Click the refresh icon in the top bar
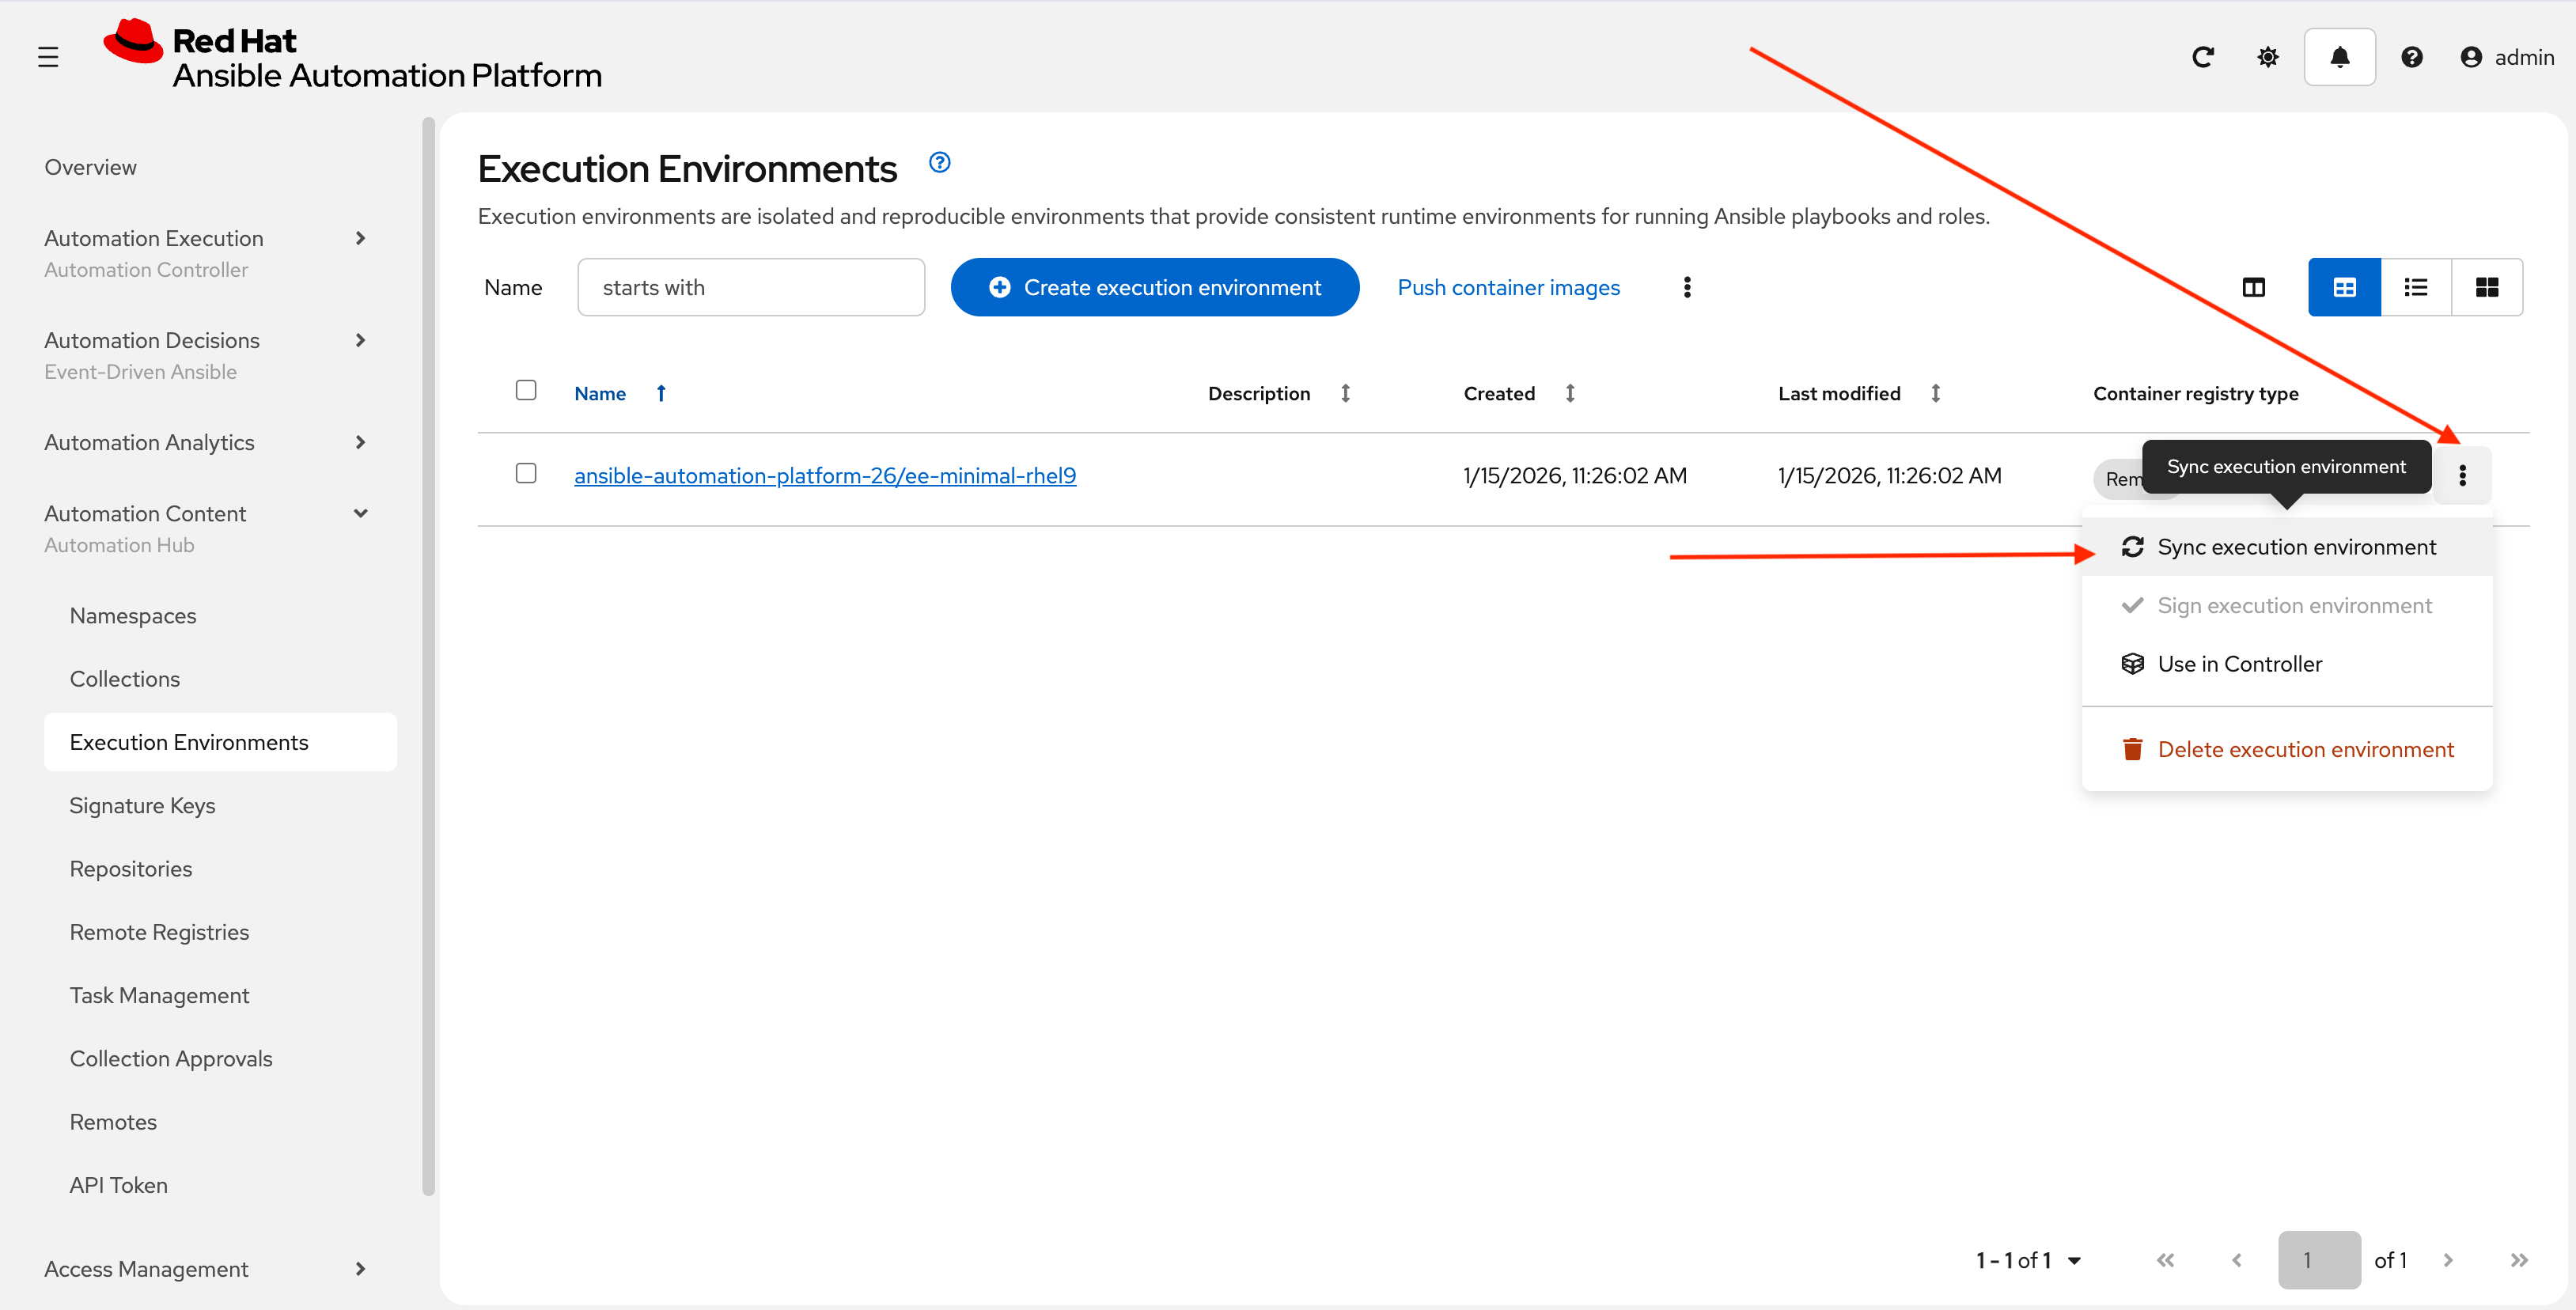 point(2204,57)
